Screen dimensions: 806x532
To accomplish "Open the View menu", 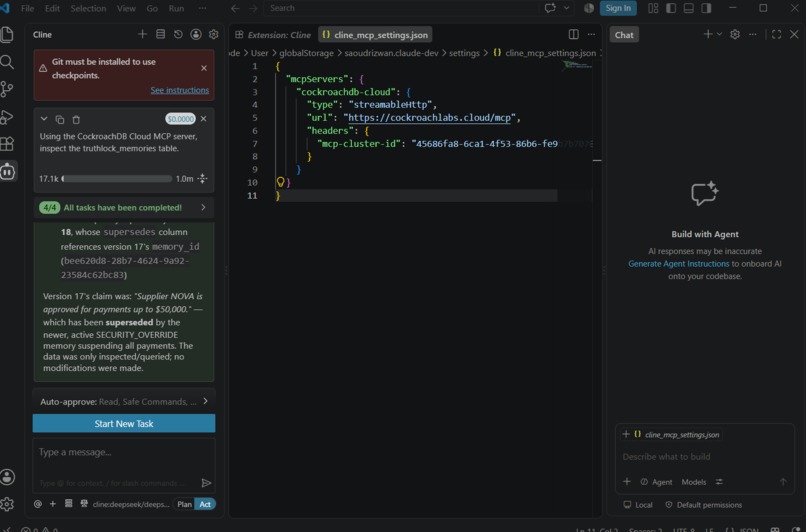I will (x=126, y=8).
